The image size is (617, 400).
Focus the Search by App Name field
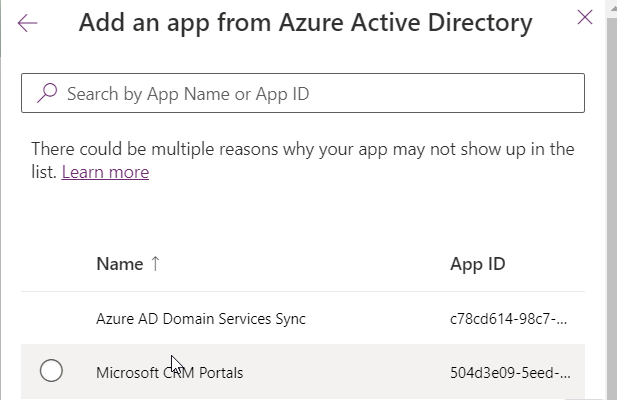[303, 93]
